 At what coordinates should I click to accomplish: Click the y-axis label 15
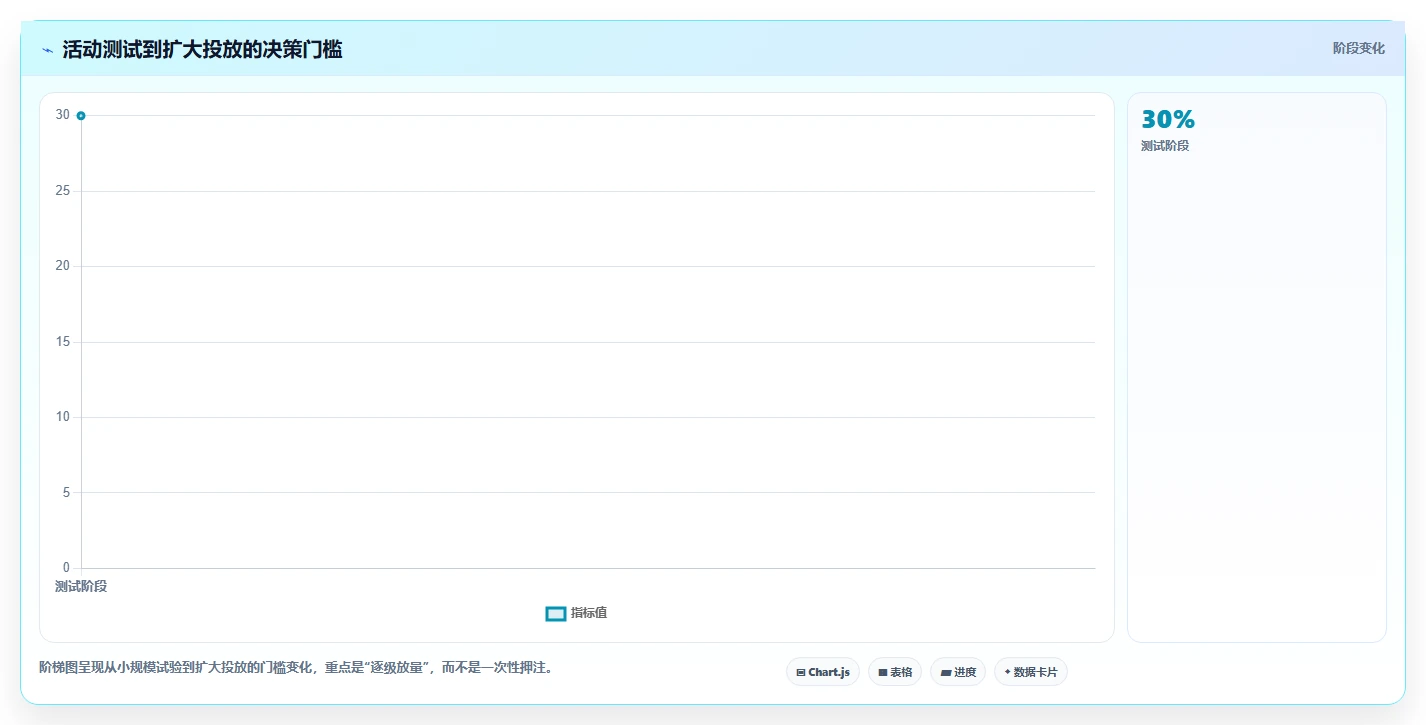tap(63, 342)
